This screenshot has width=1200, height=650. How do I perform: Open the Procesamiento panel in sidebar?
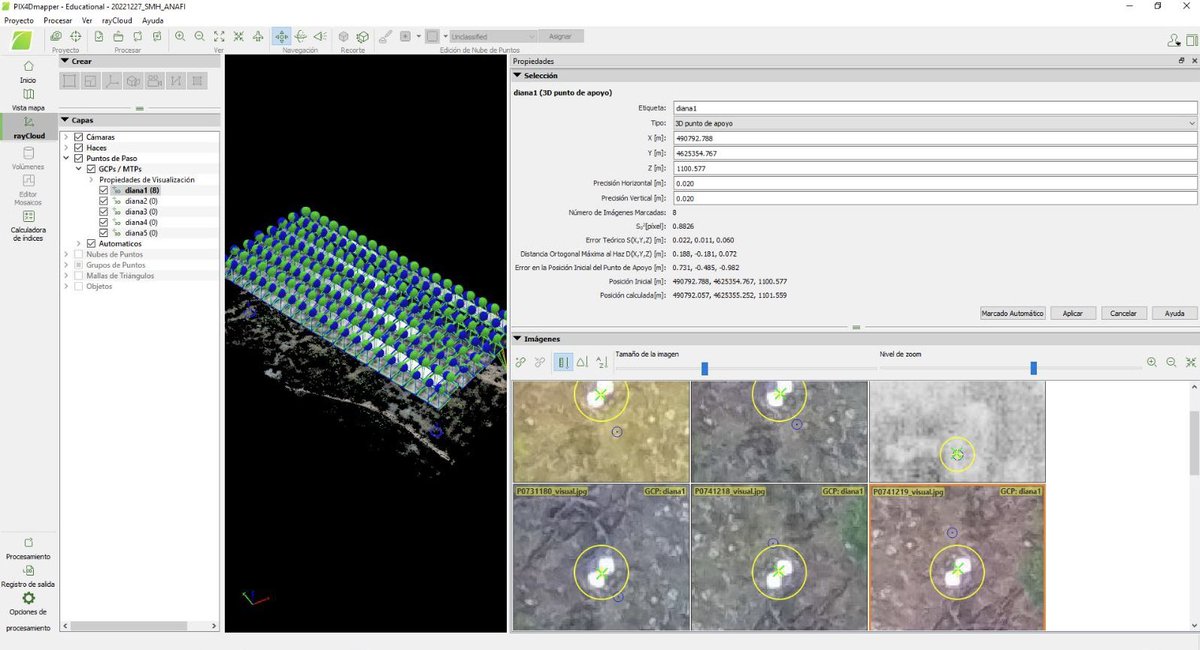pyautogui.click(x=28, y=547)
